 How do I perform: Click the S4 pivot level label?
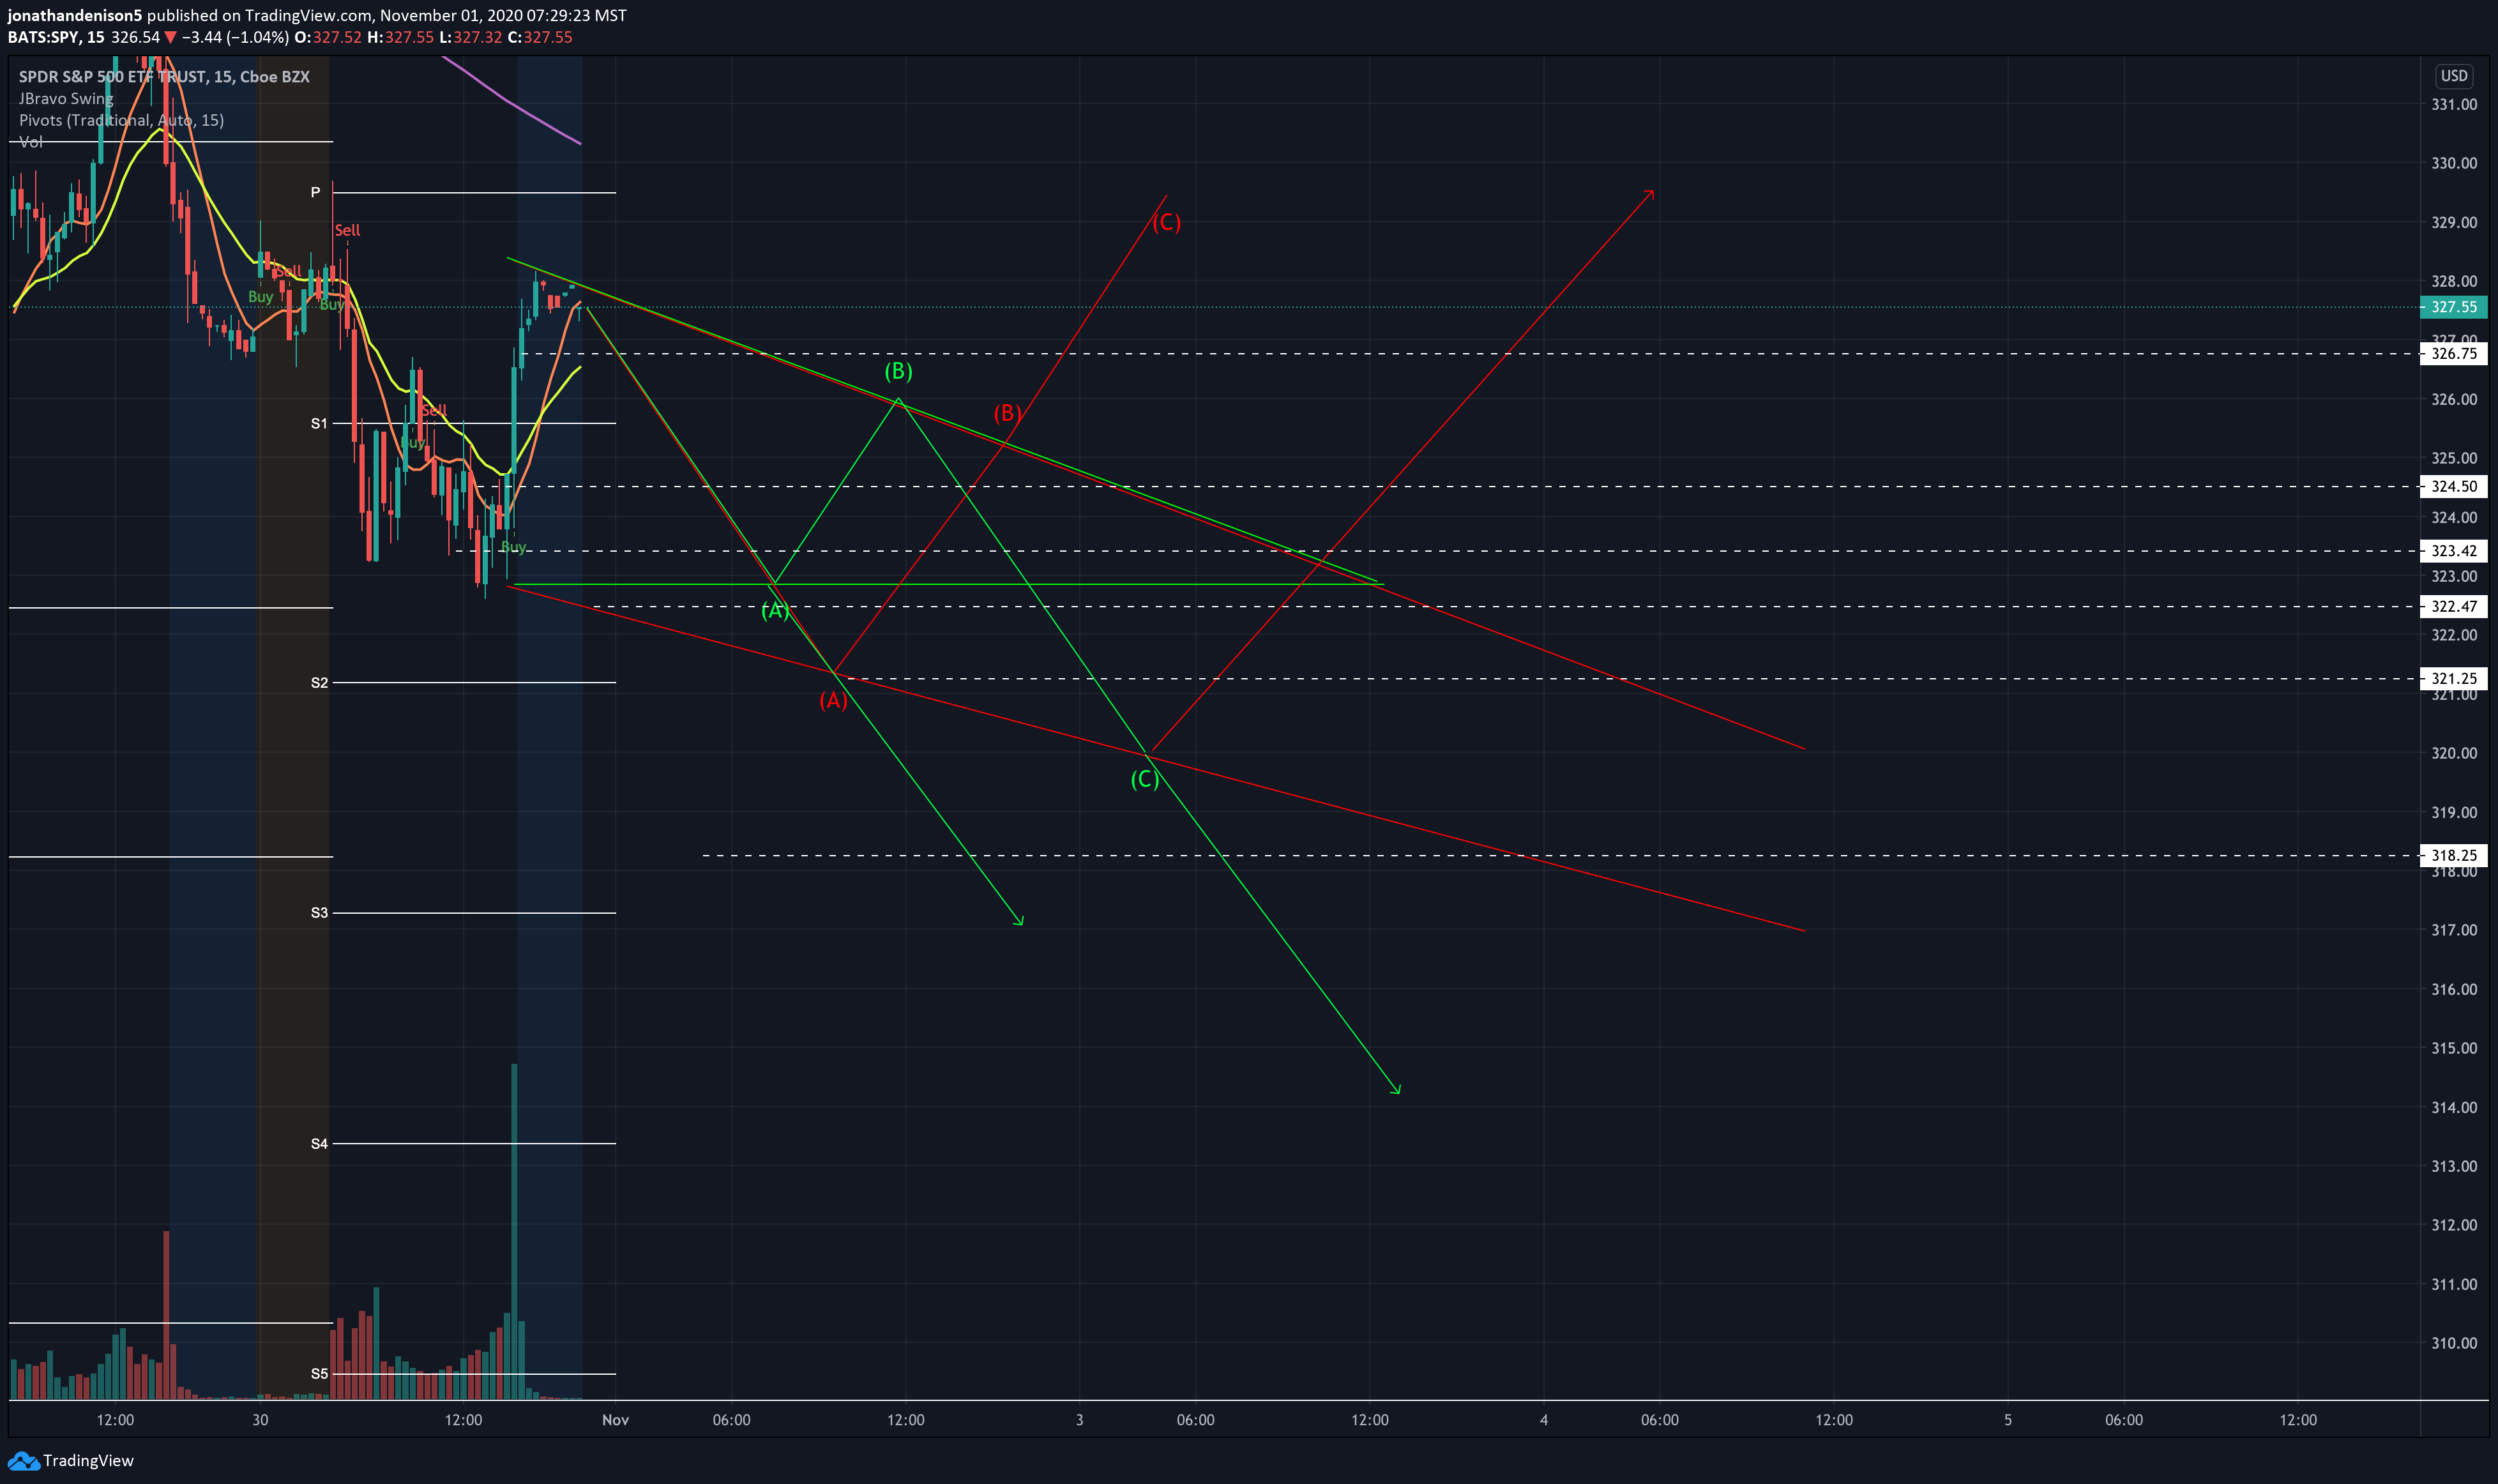319,1143
